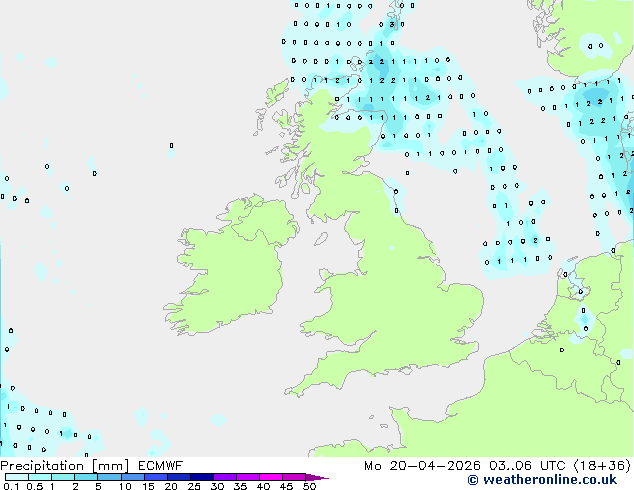
Task: Click the '45' legend label
Action: pyautogui.click(x=286, y=486)
